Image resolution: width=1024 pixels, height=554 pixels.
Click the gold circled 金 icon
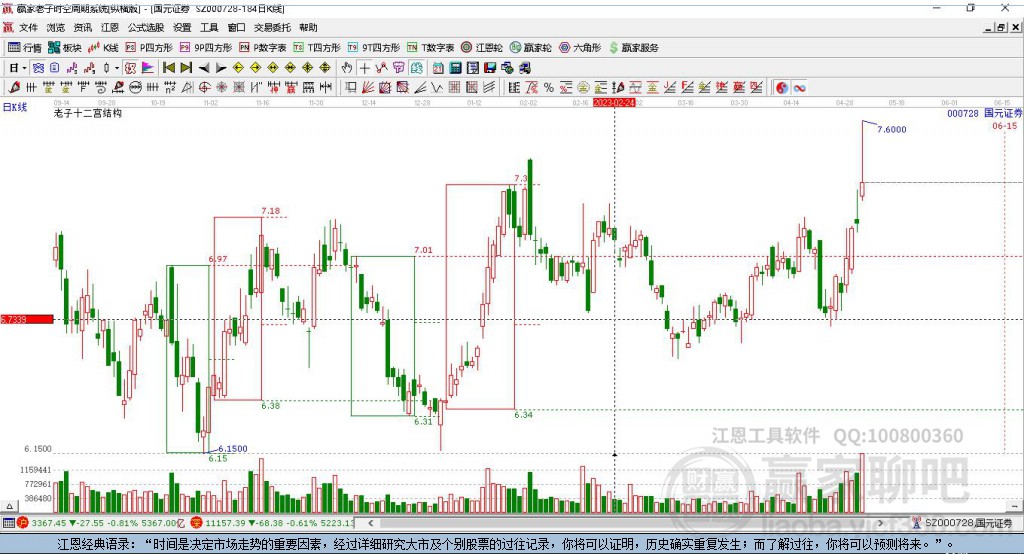click(583, 88)
